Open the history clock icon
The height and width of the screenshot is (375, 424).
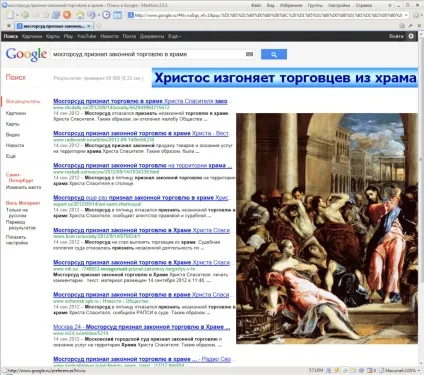click(x=106, y=15)
